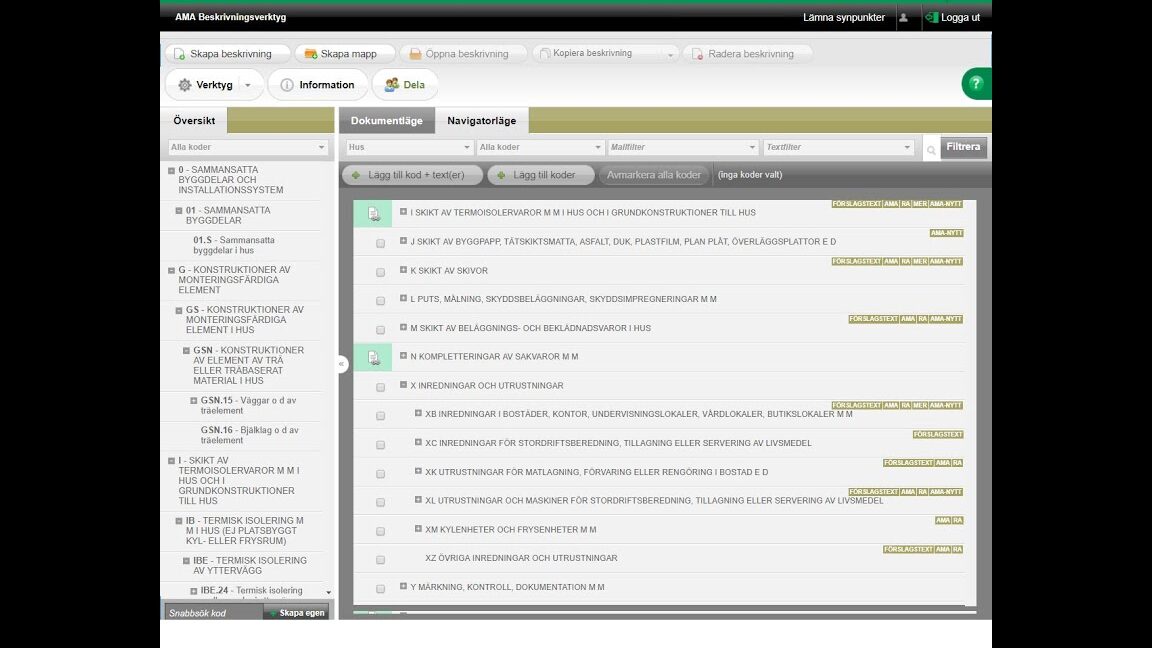
Task: Open document icon for row N KOMPLETTERINGAR
Action: (373, 357)
